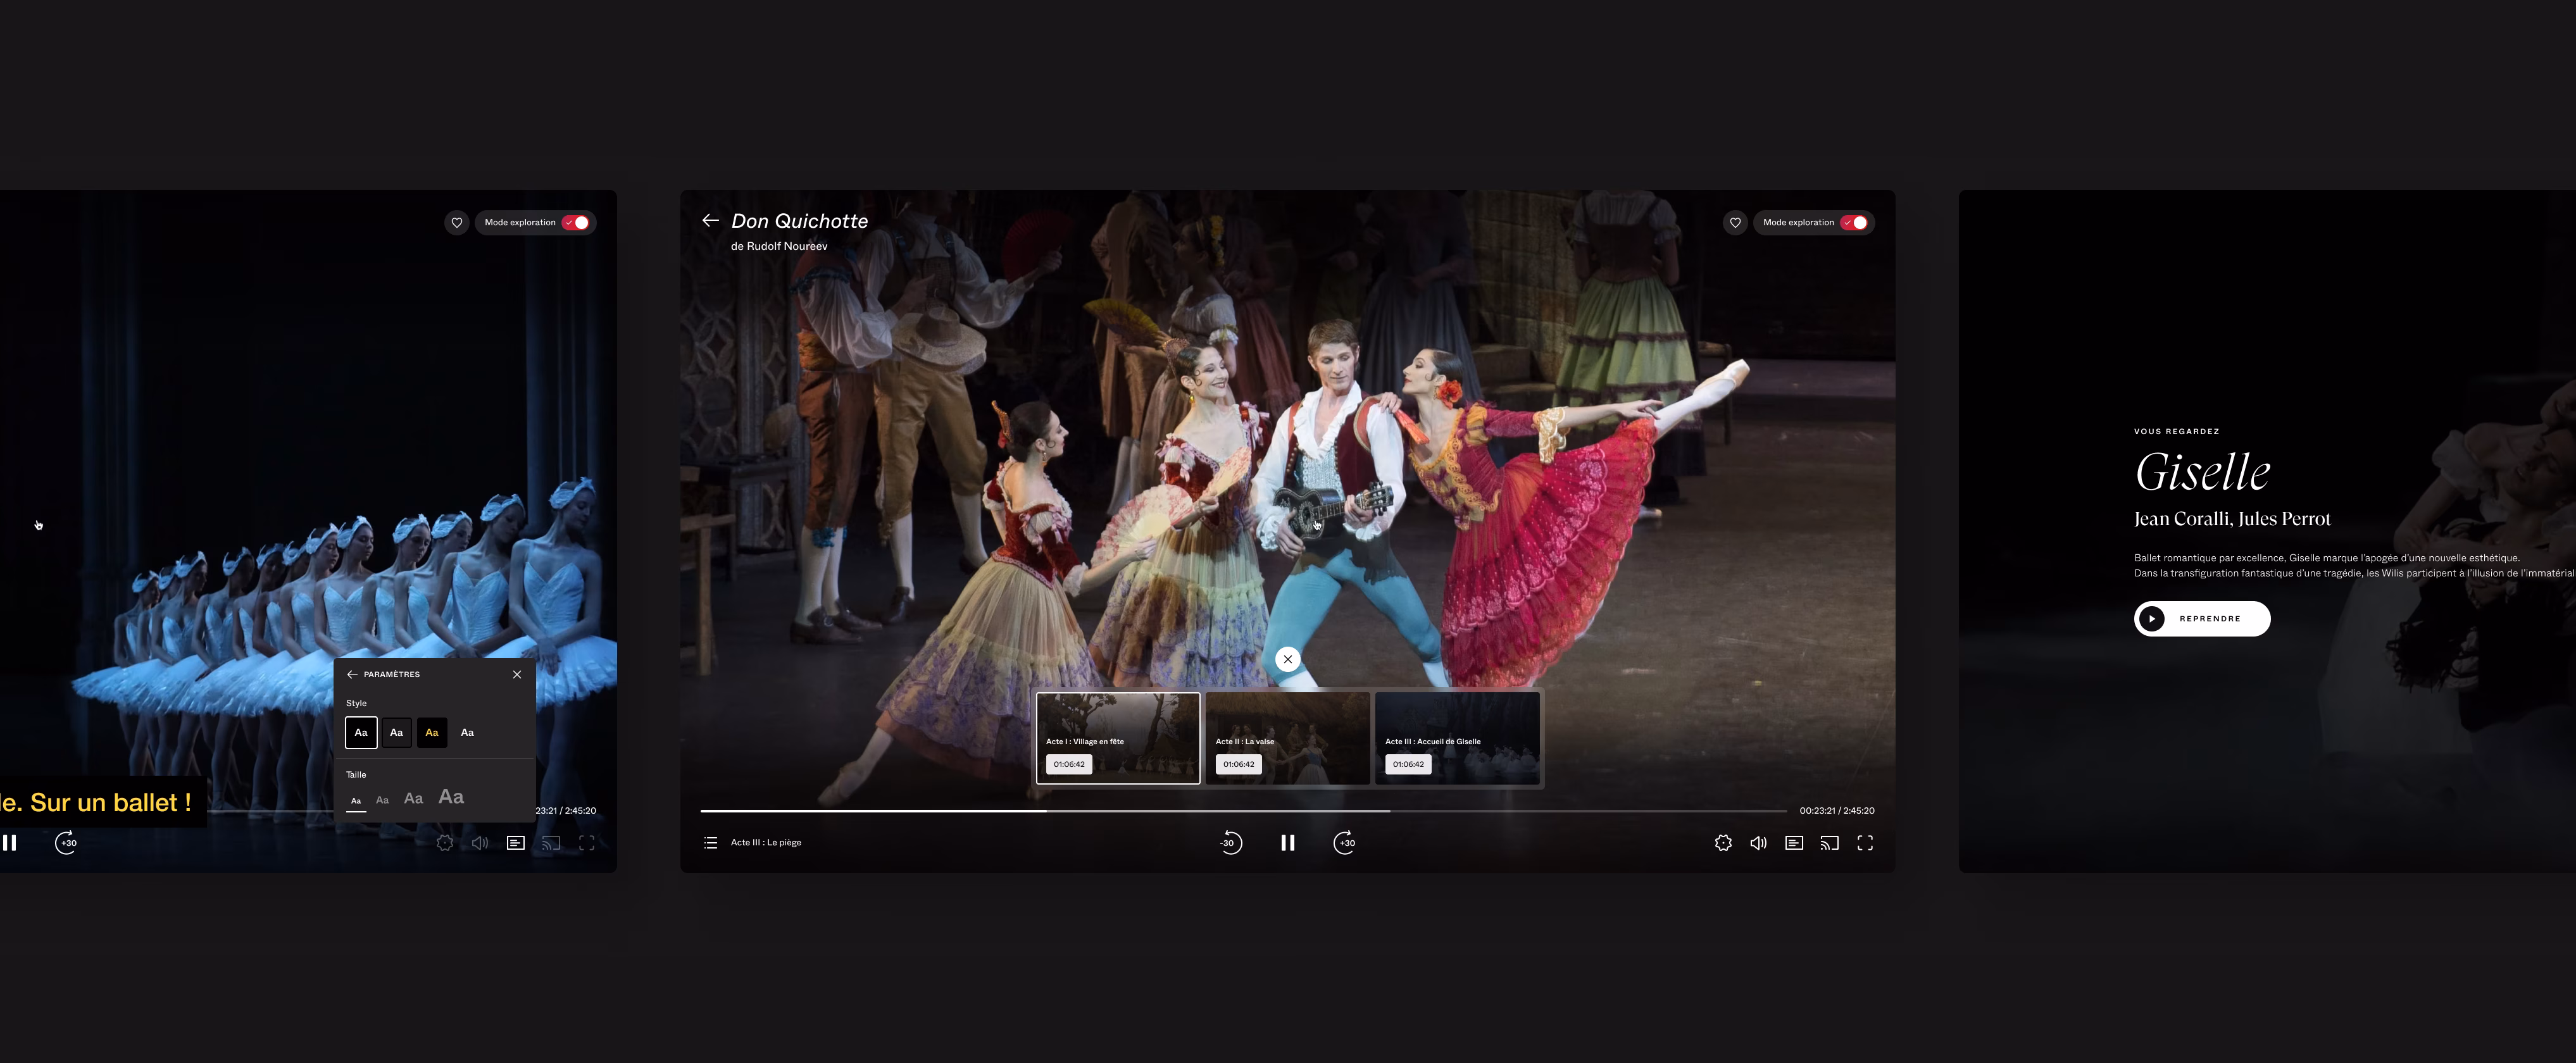
Task: Open subtitles icon in left swan ballet player
Action: (516, 843)
